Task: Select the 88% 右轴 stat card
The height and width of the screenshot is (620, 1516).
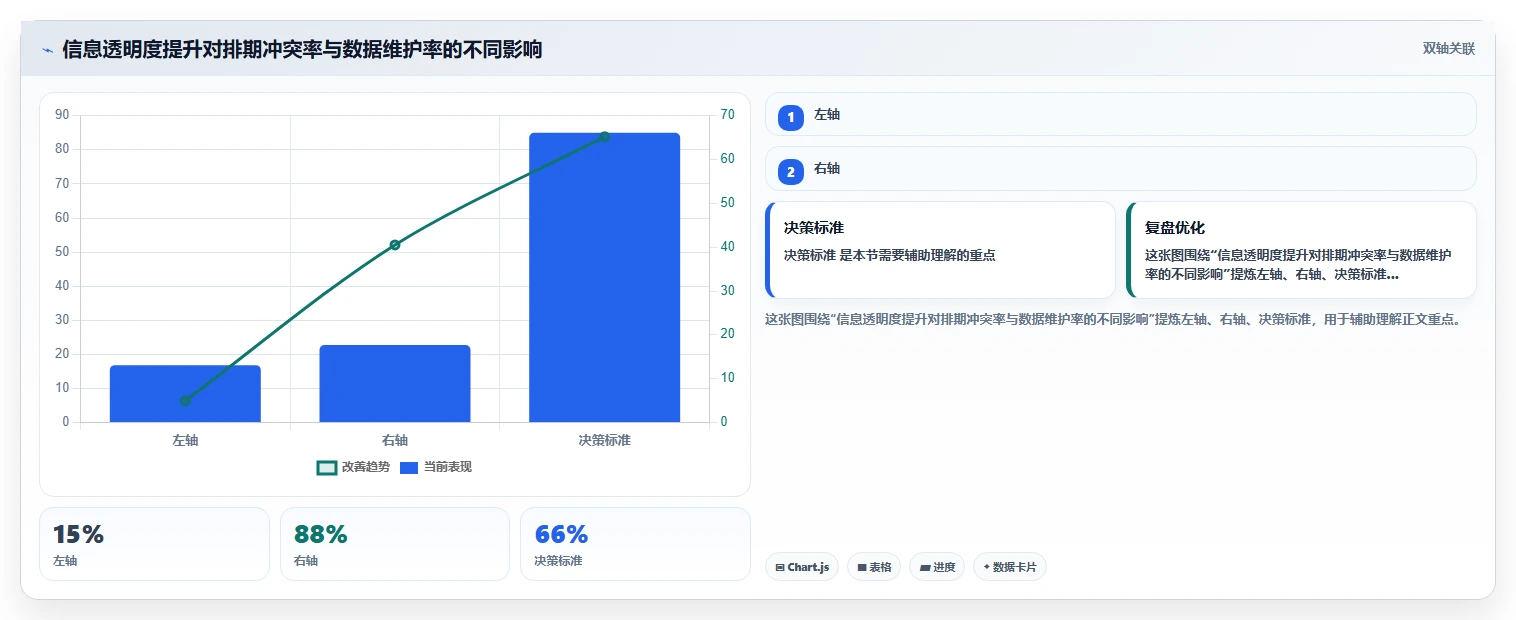Action: 395,544
